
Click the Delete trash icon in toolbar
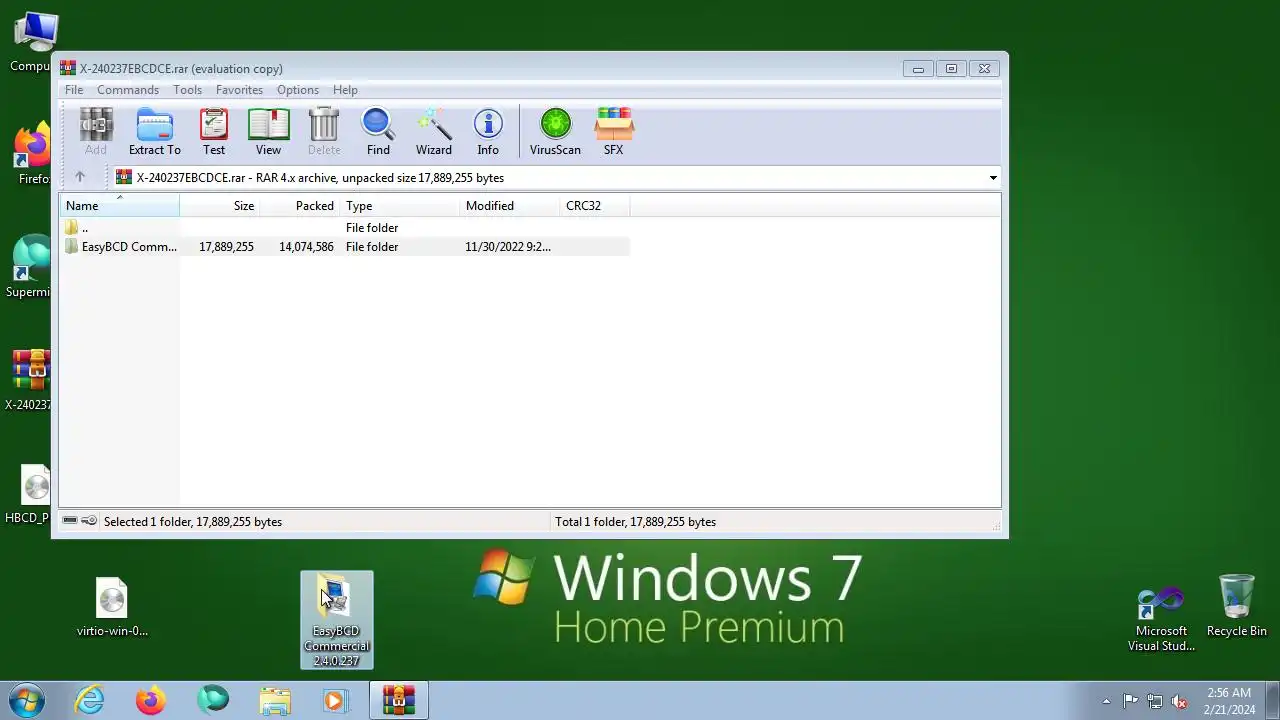pos(324,132)
